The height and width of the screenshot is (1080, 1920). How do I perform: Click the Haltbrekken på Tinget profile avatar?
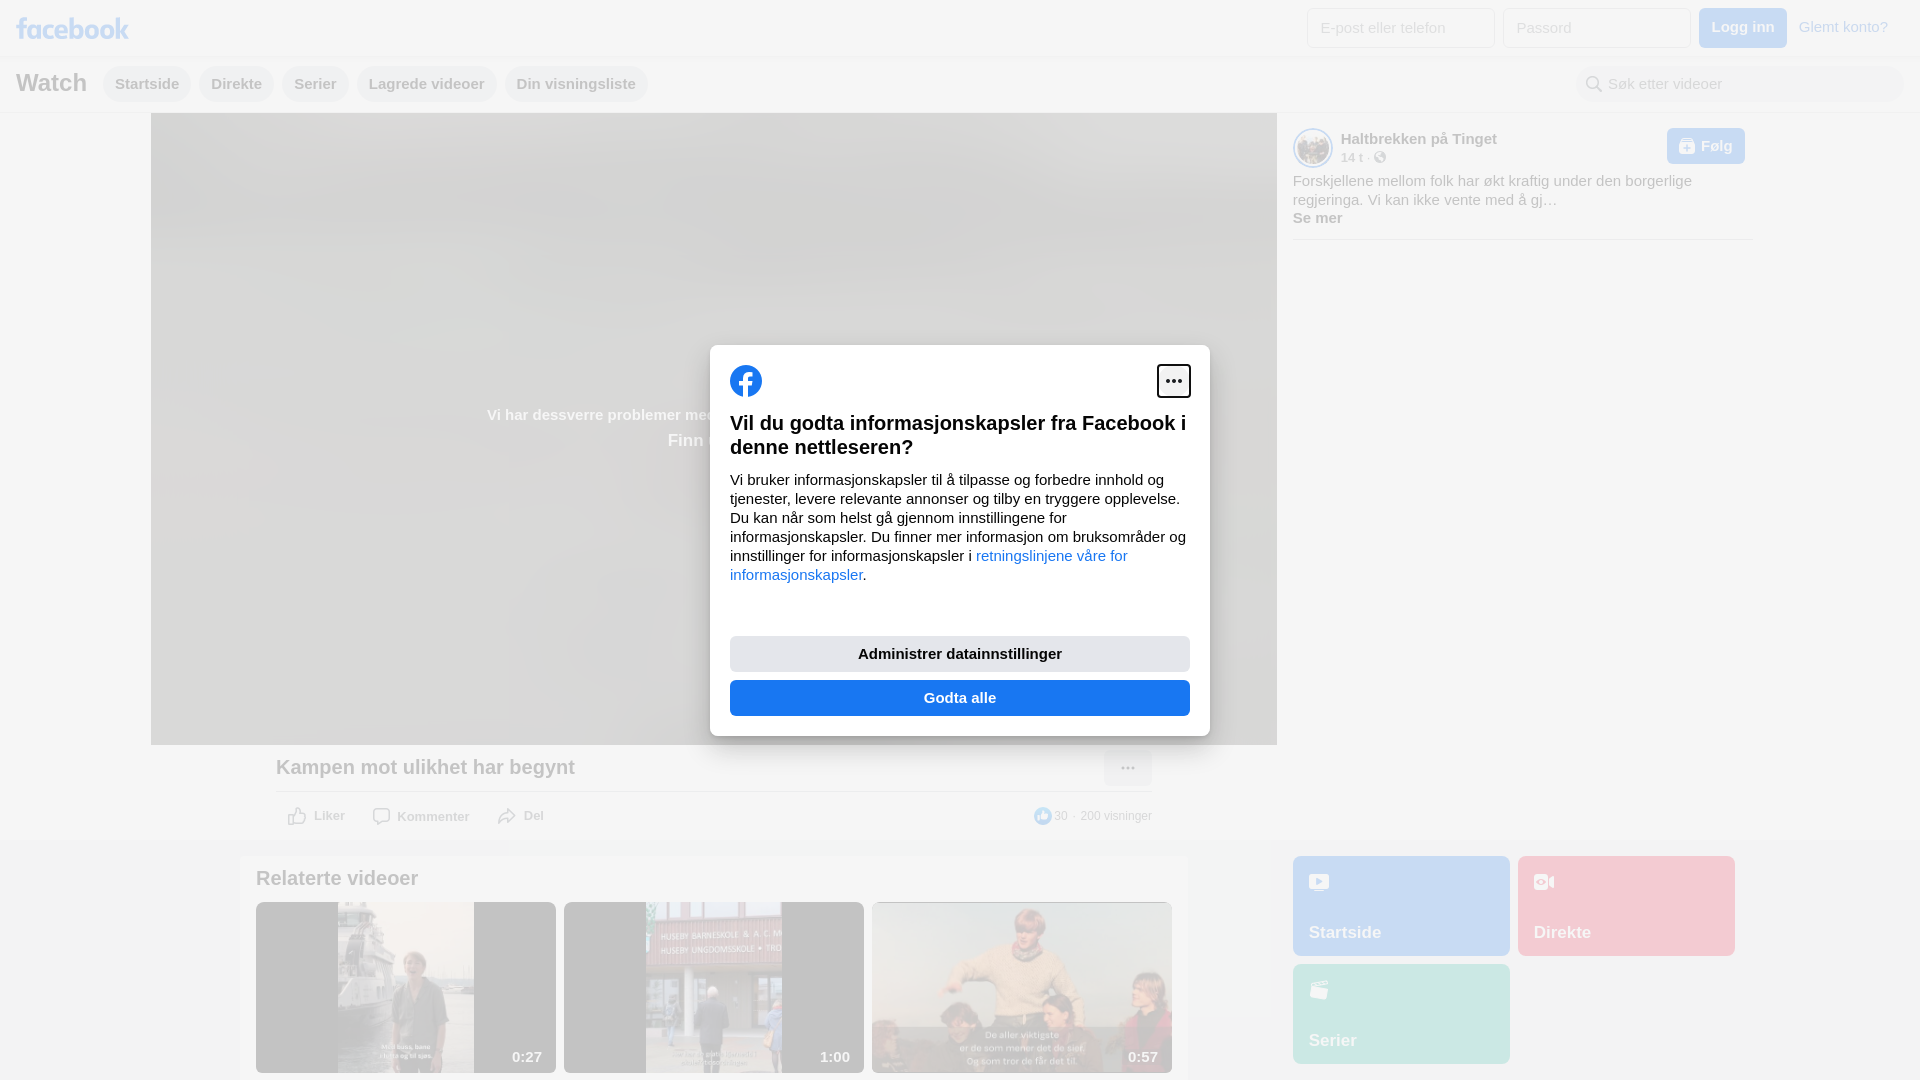pos(1312,148)
